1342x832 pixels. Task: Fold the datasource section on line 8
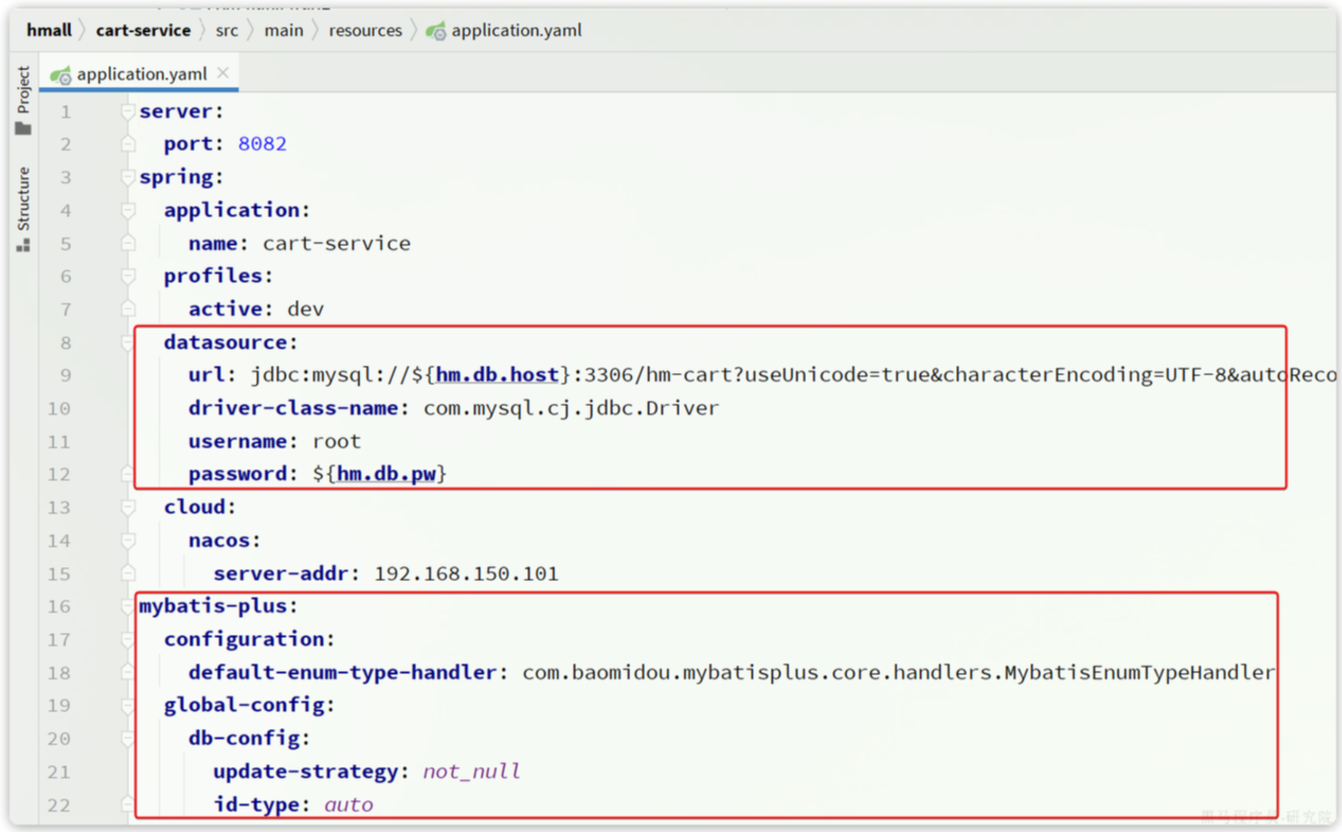click(x=128, y=343)
